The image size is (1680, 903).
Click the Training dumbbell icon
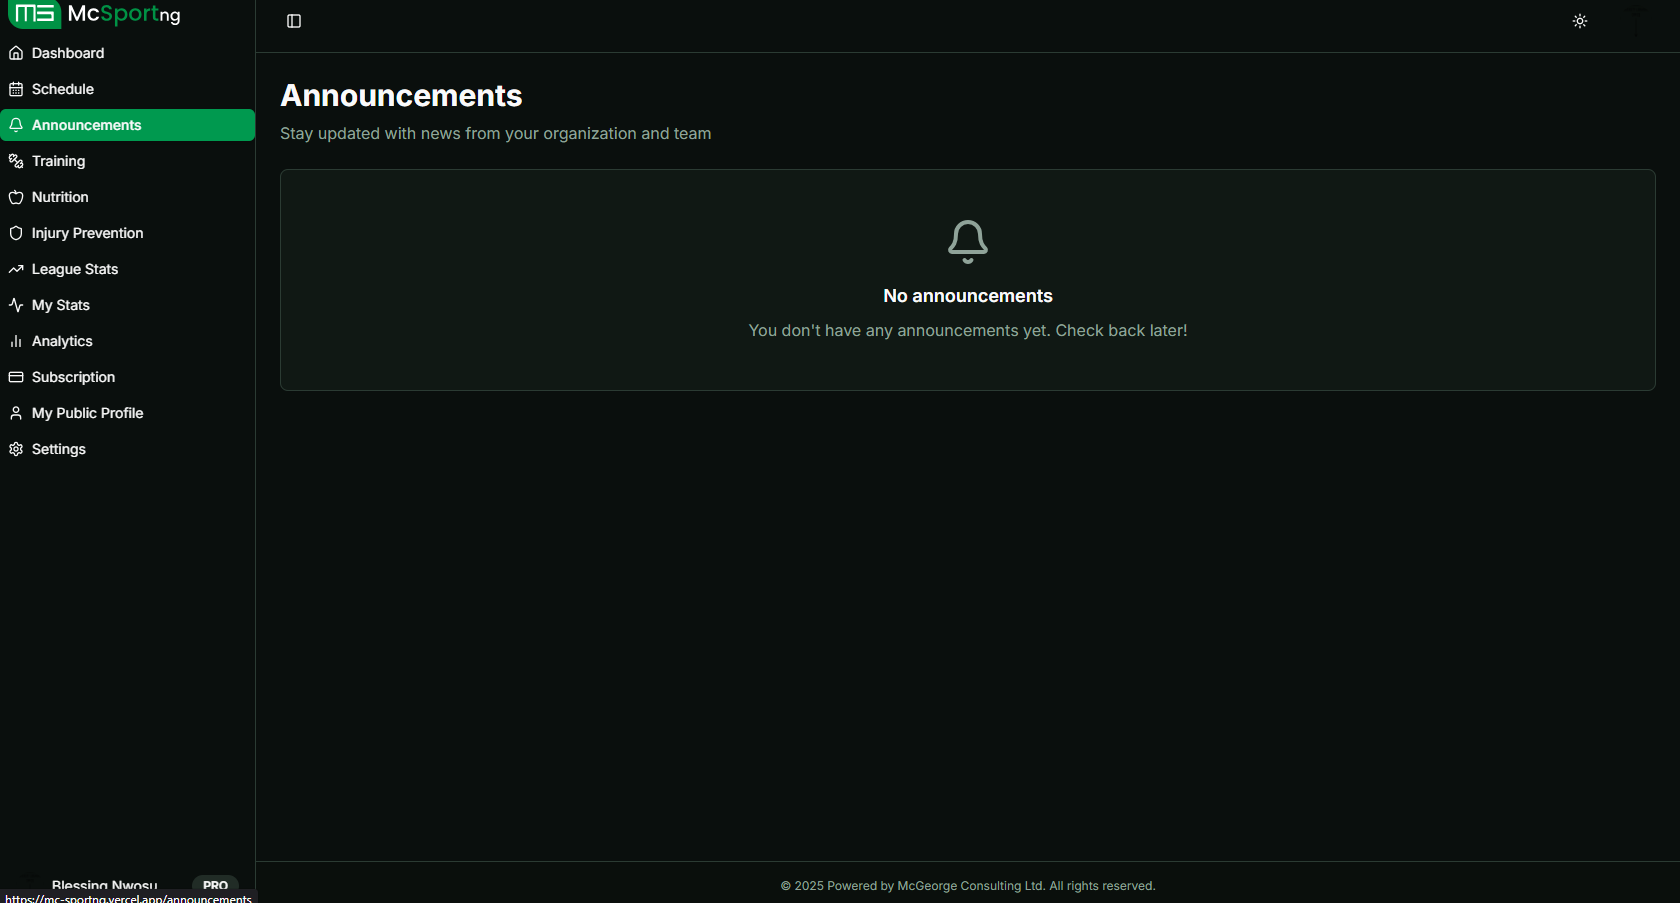[x=16, y=161]
